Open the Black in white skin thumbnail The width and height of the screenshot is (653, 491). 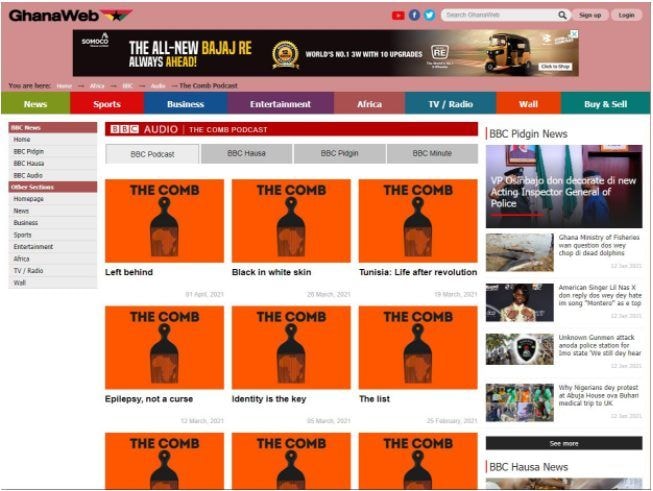pos(291,221)
